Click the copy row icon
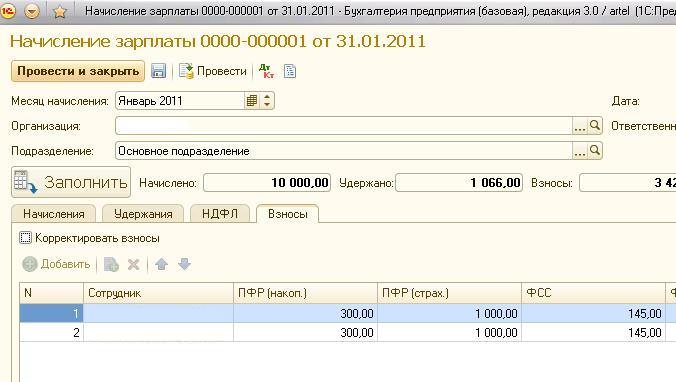The image size is (676, 382). click(x=111, y=264)
